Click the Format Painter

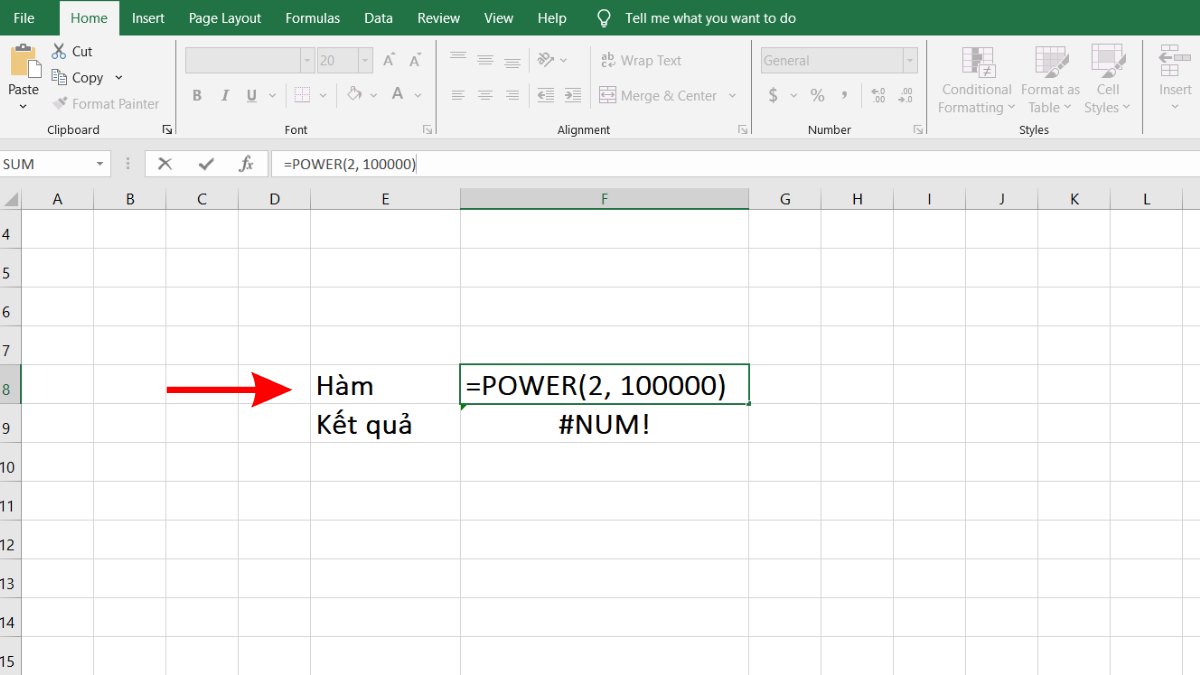104,103
